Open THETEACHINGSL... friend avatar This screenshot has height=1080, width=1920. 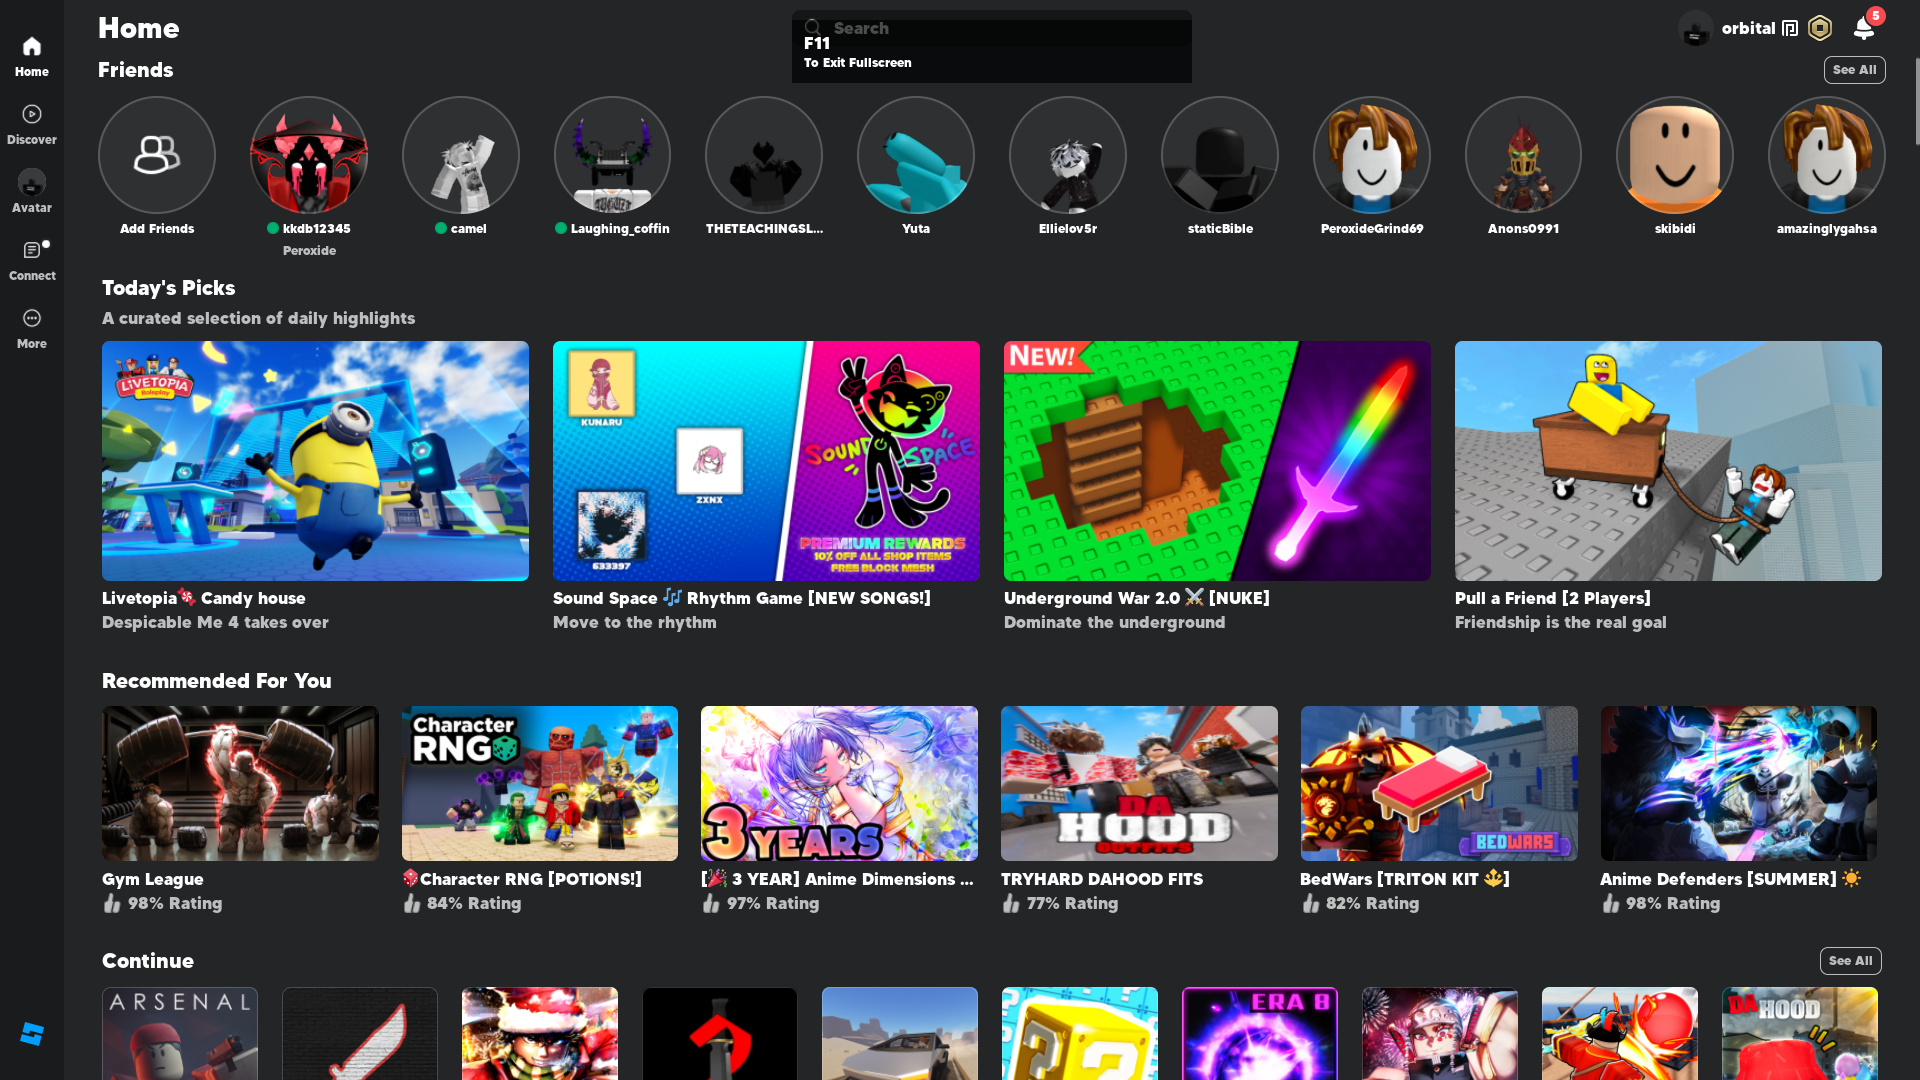click(x=764, y=155)
